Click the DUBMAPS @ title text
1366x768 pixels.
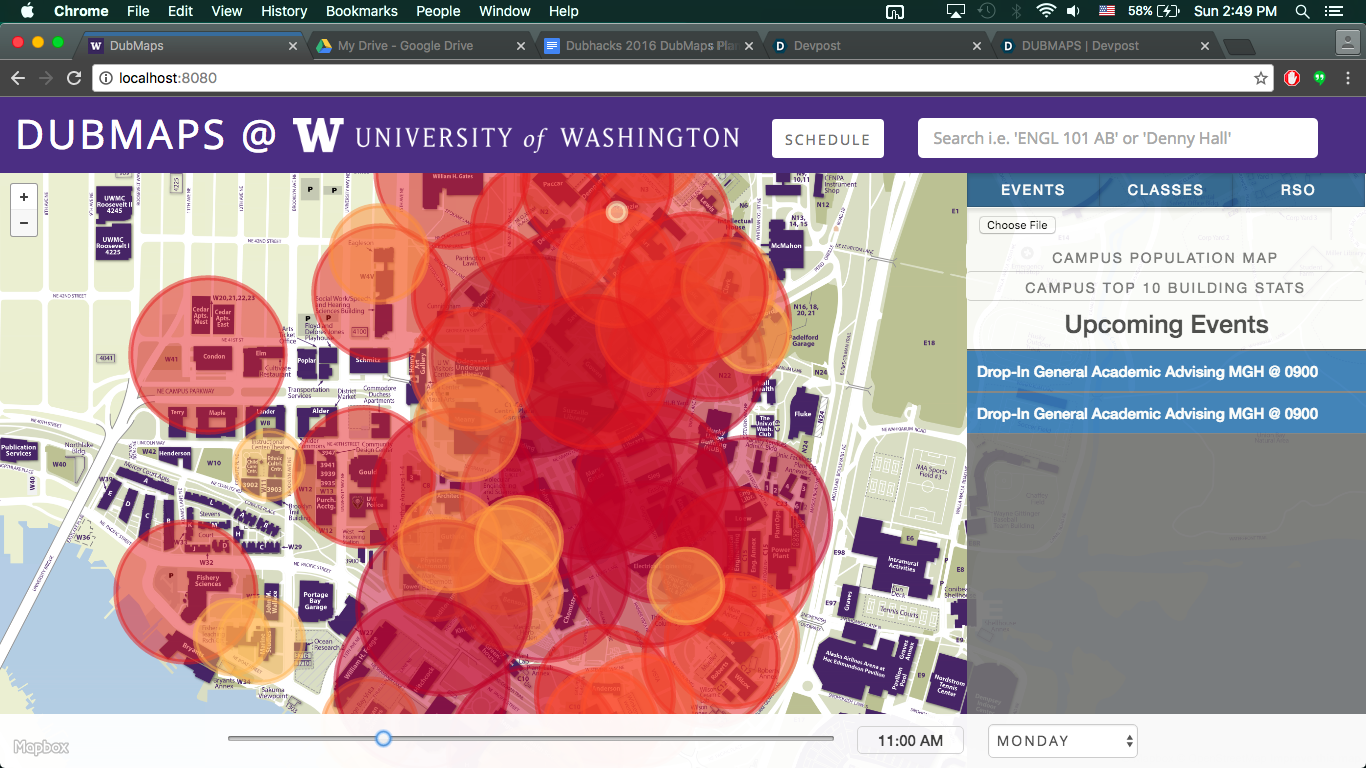point(147,136)
